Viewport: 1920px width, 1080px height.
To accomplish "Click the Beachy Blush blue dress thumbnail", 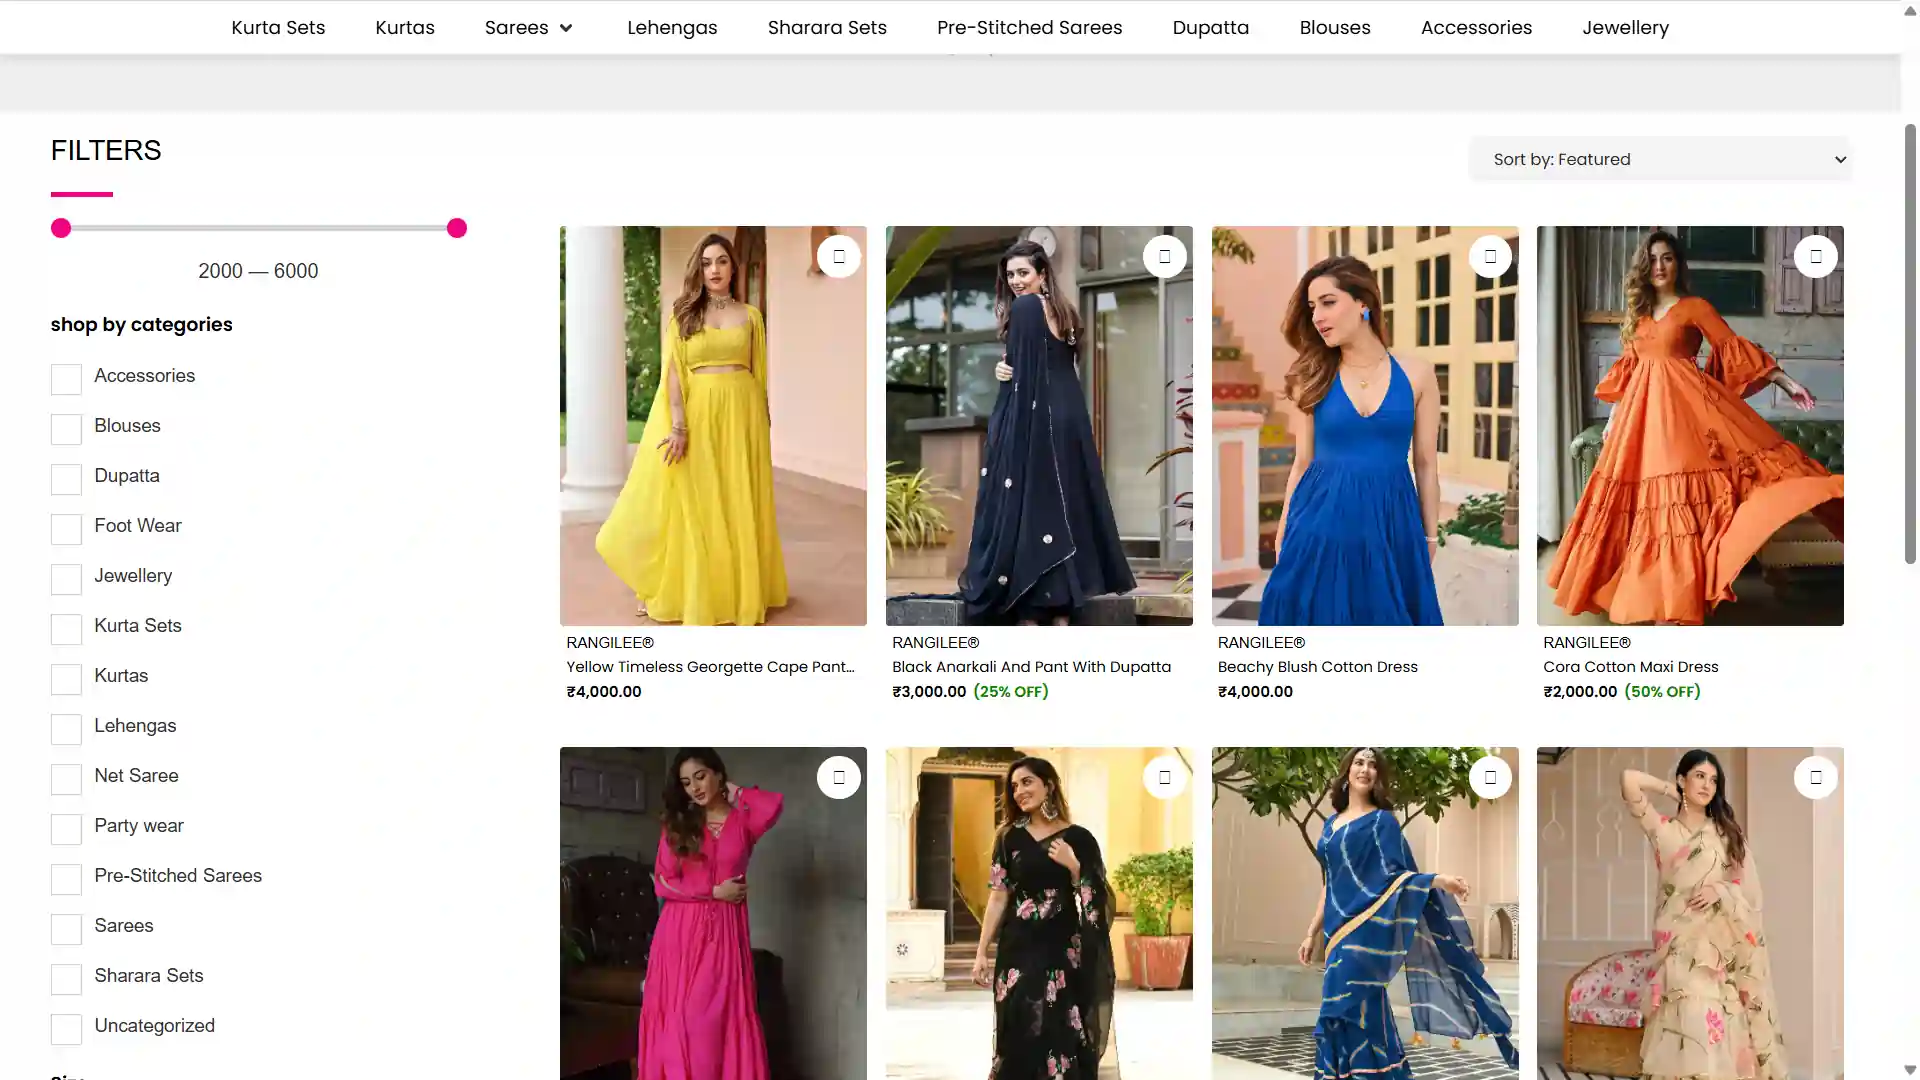I will [x=1364, y=426].
